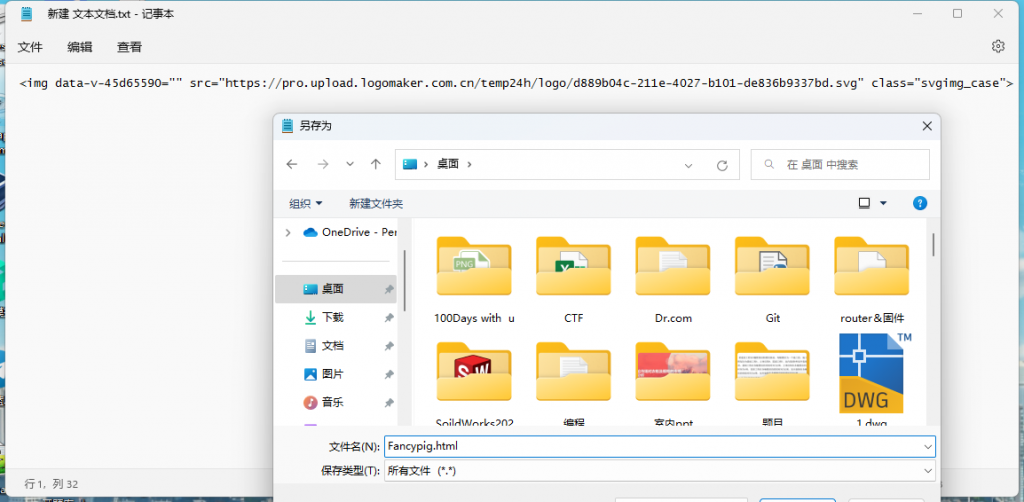Click the 在 桌面 中搜索 search box
The height and width of the screenshot is (502, 1024).
pos(840,165)
